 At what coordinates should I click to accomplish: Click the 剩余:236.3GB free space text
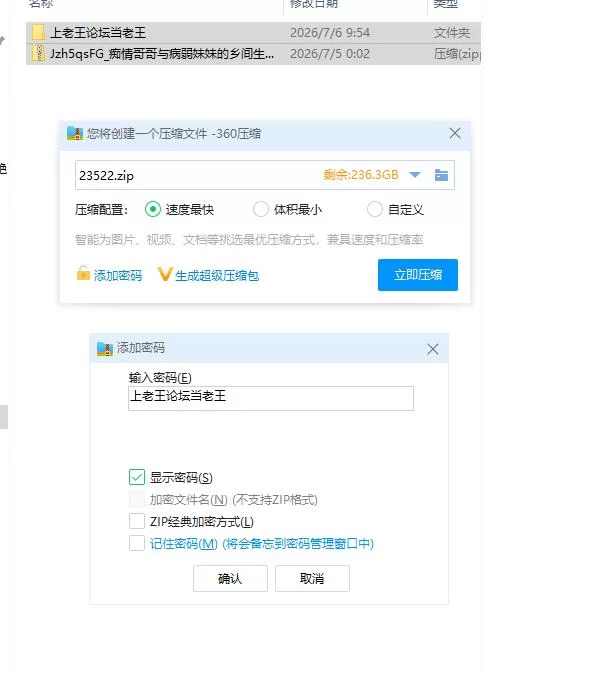(x=361, y=175)
